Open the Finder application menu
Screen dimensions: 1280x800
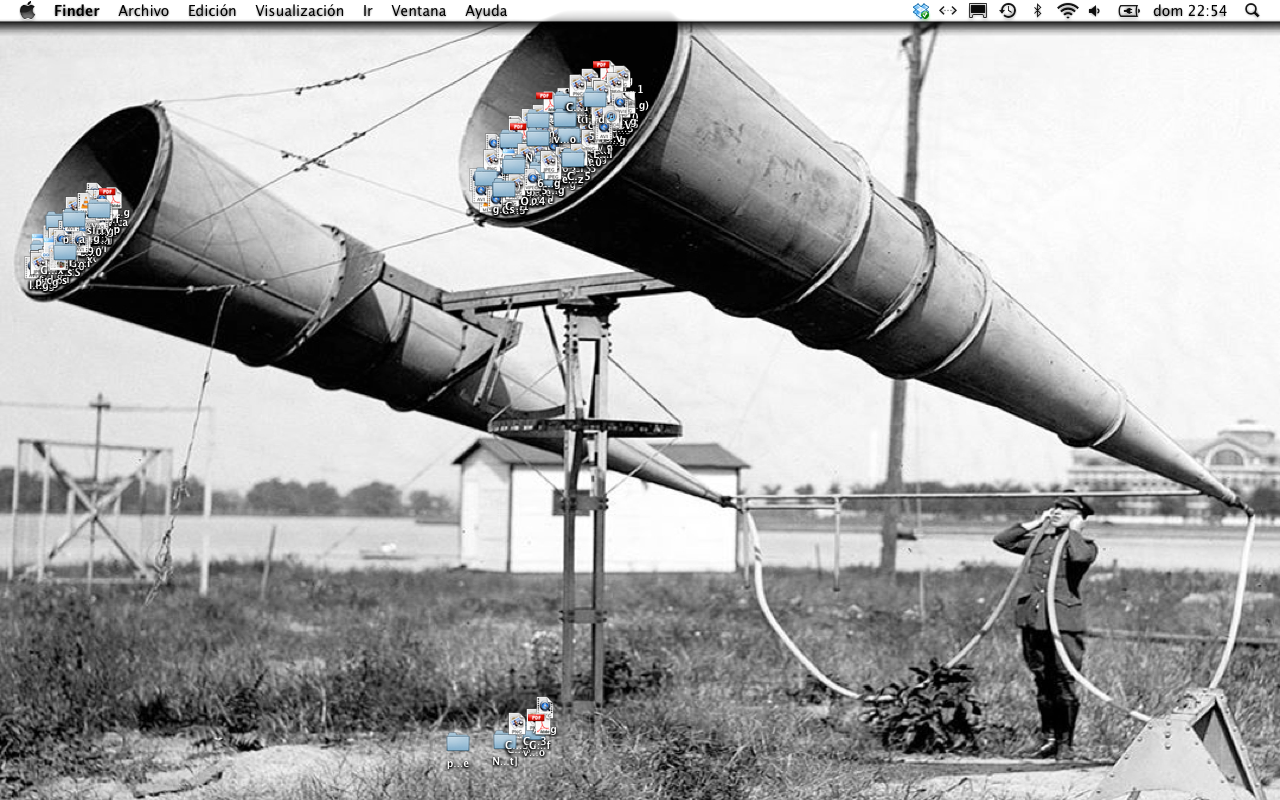[76, 11]
